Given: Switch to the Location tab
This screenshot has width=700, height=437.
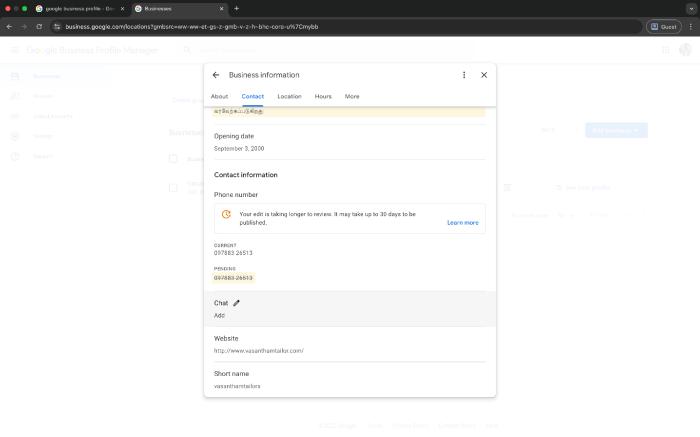Looking at the screenshot, I should tap(289, 96).
